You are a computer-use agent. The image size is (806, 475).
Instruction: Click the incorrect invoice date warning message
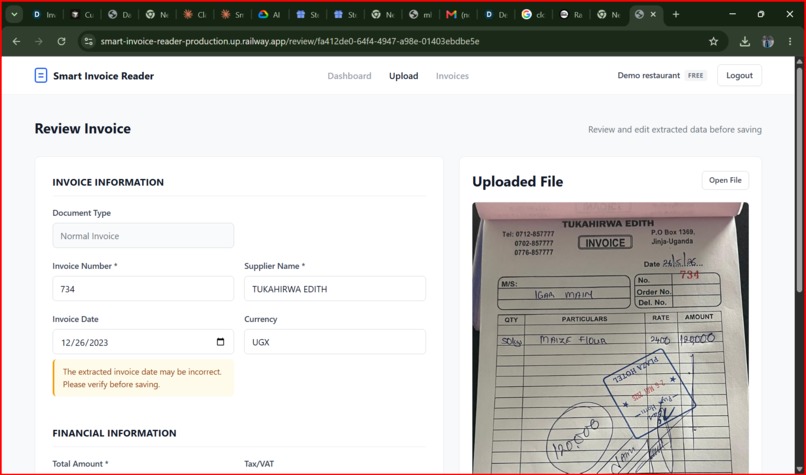[143, 378]
